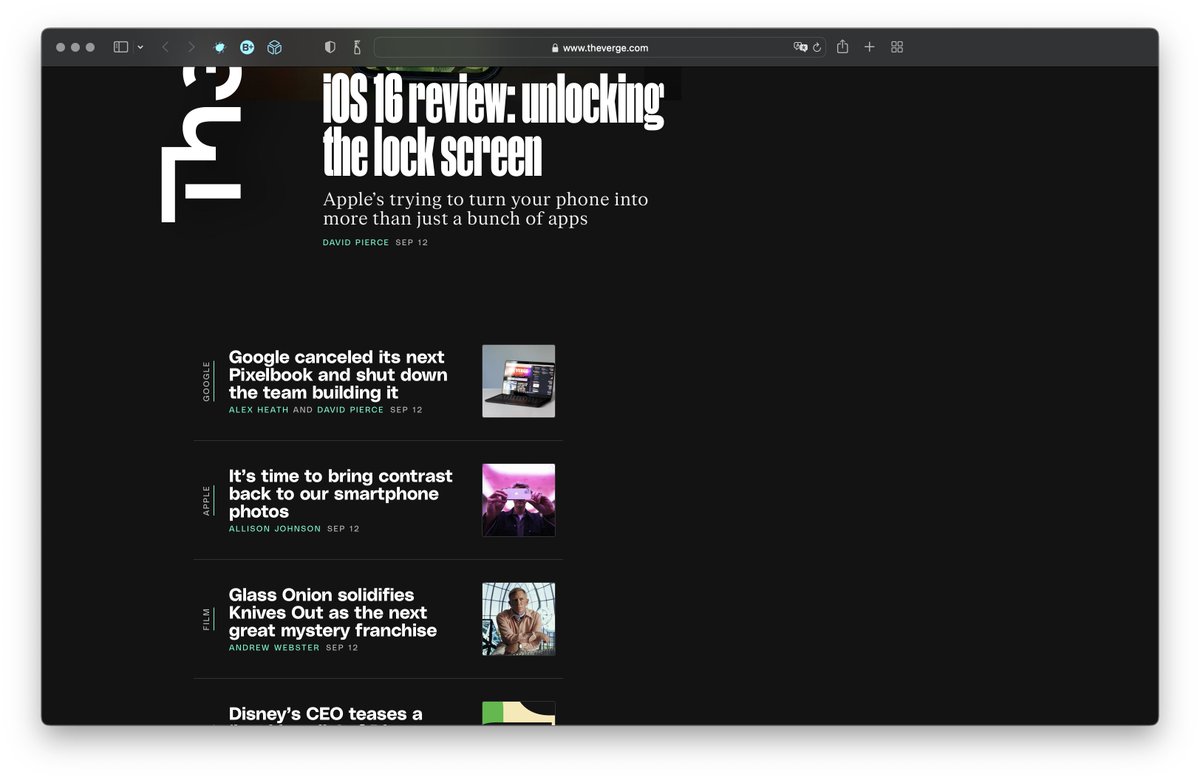Click the bottle extension icon
The image size is (1200, 780).
pos(356,47)
